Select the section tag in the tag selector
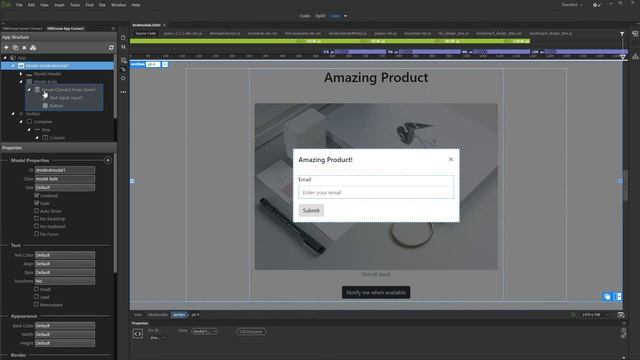Image resolution: width=640 pixels, height=360 pixels. point(179,315)
